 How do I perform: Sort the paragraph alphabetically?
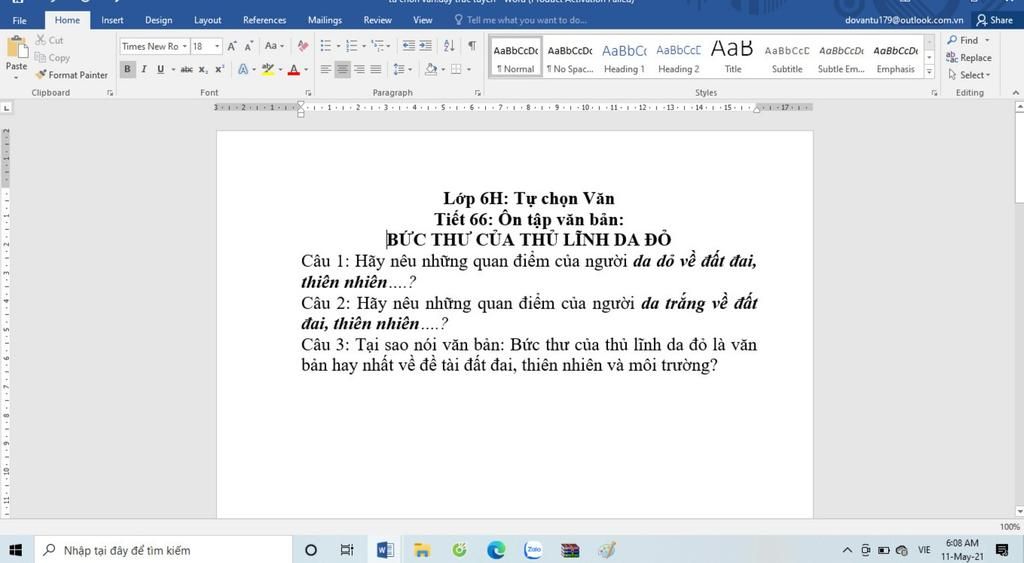tap(449, 46)
